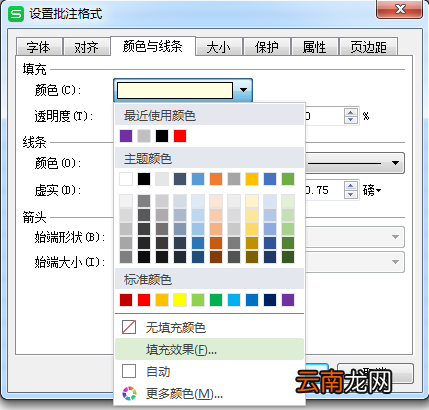Select gold theme color swatch

[252, 179]
